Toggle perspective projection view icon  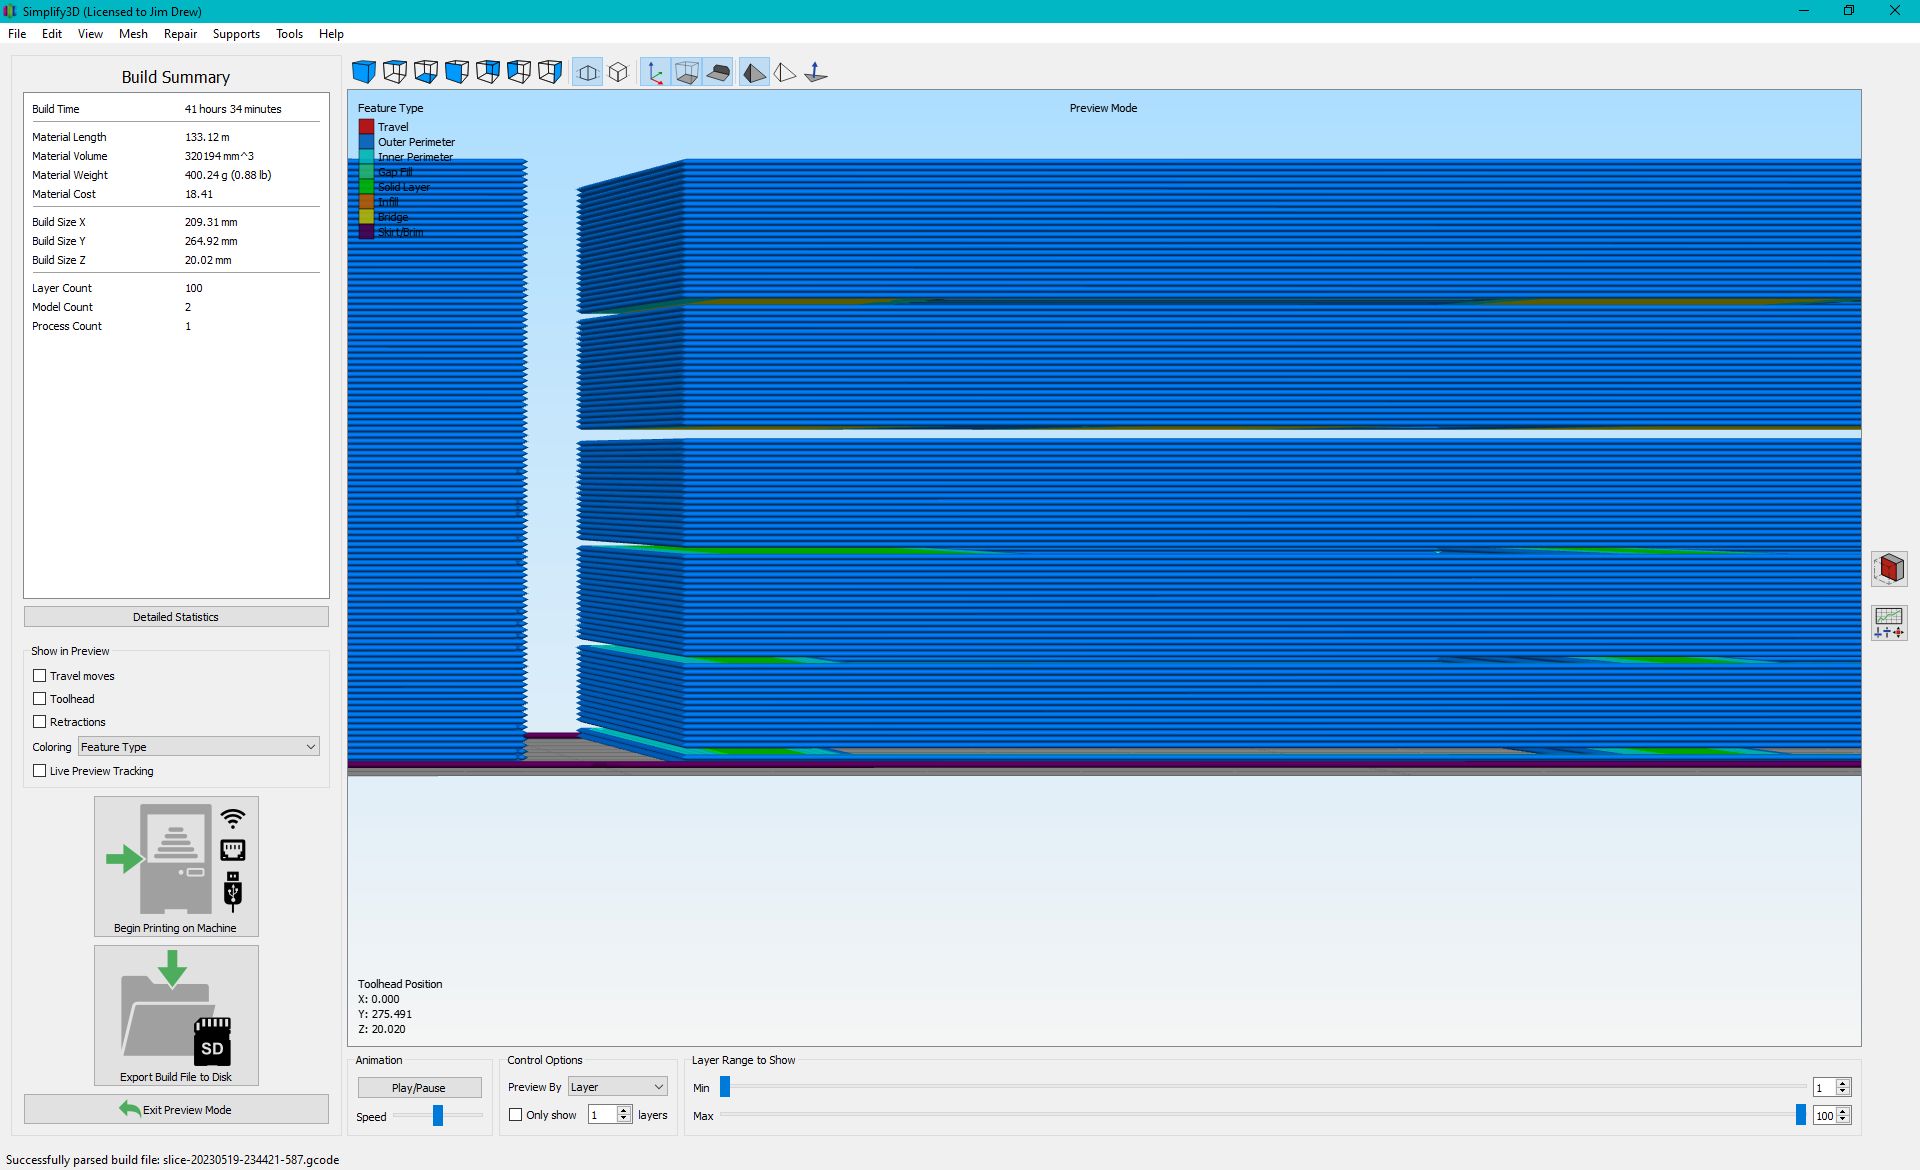point(588,72)
